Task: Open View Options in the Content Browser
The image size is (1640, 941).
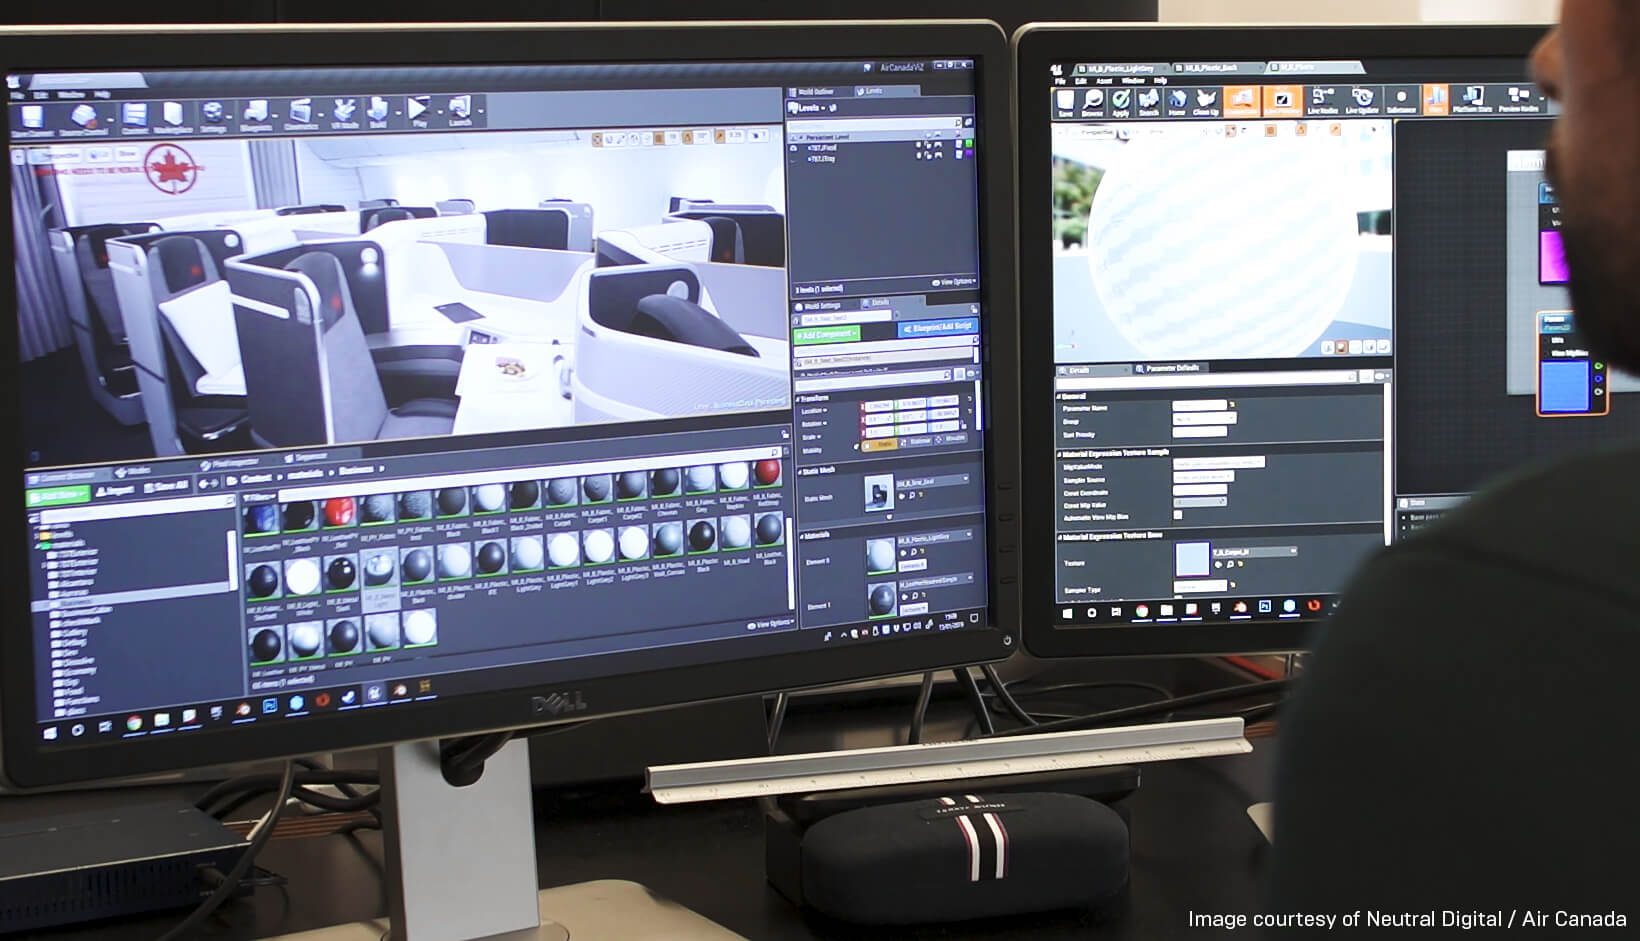Action: 769,623
